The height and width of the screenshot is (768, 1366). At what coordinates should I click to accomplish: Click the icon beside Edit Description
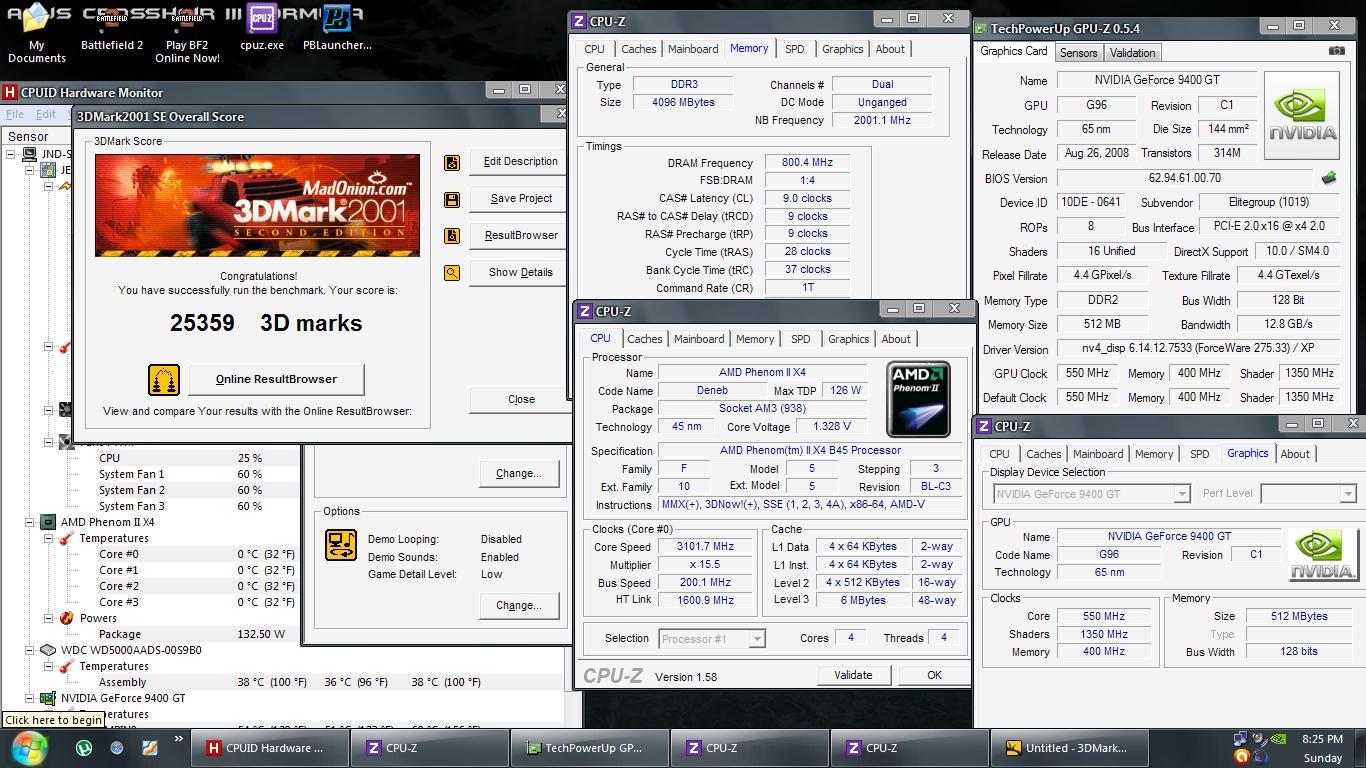tap(452, 162)
